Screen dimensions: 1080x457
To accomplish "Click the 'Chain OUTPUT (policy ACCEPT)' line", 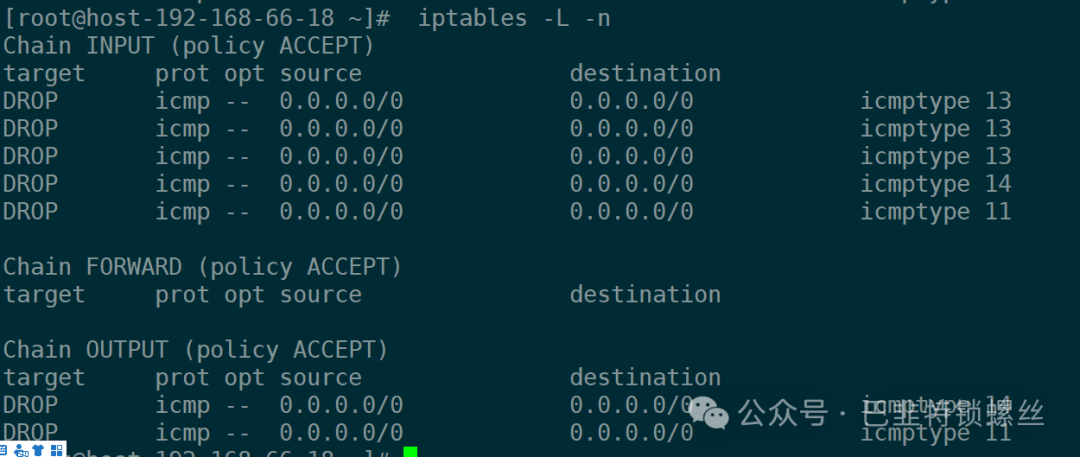I will 195,350.
